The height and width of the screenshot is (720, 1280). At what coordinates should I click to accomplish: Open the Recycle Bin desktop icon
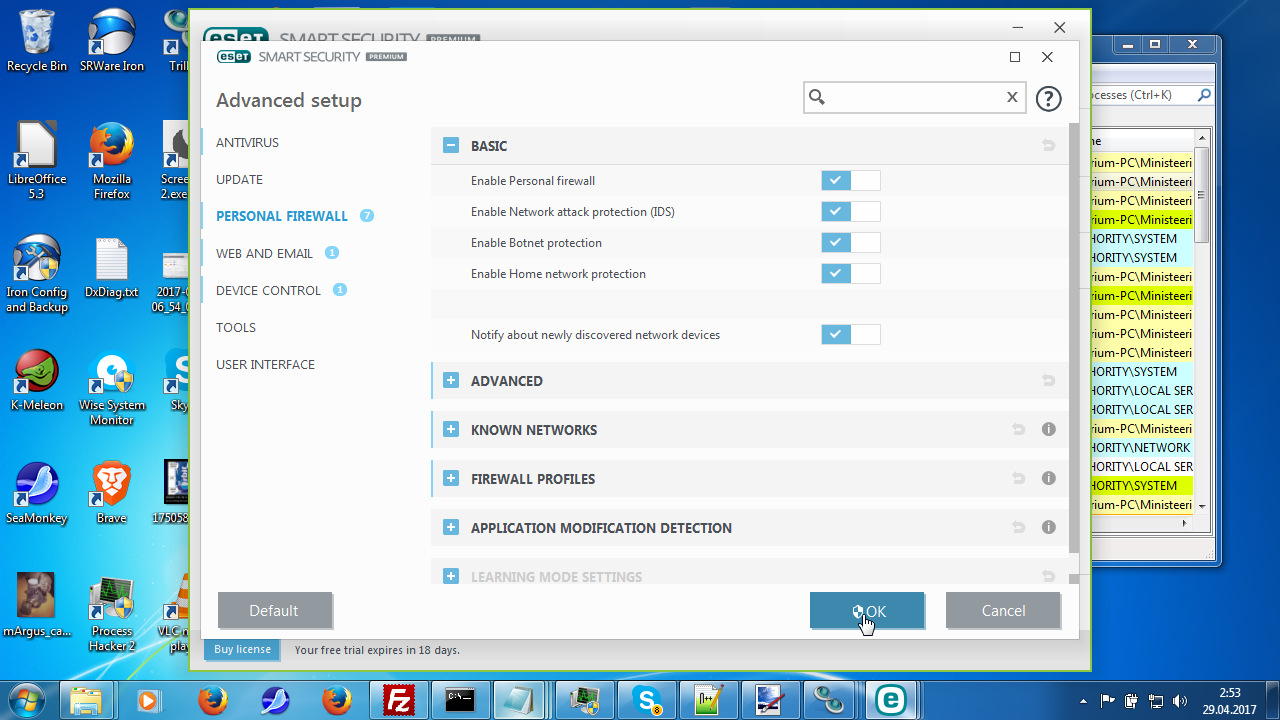coord(37,41)
